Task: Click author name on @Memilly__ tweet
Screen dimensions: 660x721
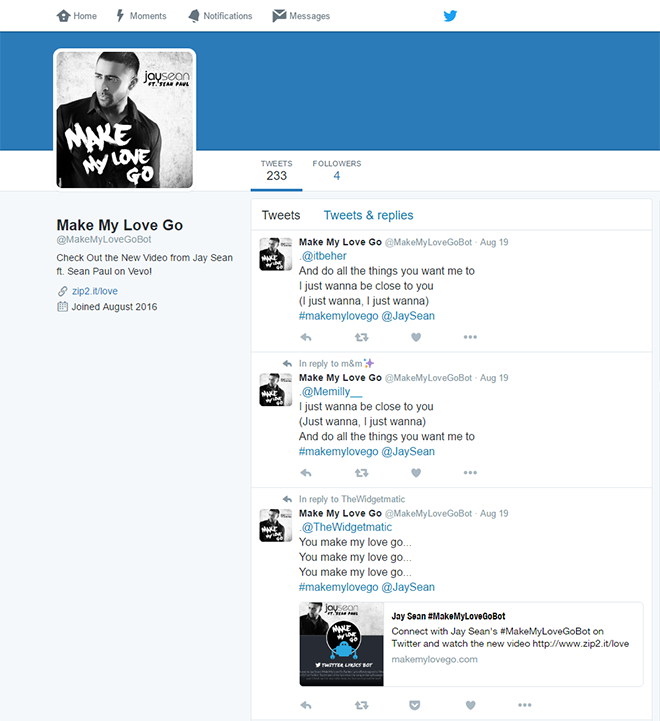Action: [340, 378]
